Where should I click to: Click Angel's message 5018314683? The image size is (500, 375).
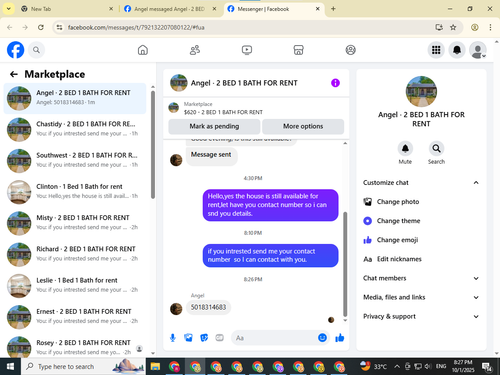tap(208, 307)
